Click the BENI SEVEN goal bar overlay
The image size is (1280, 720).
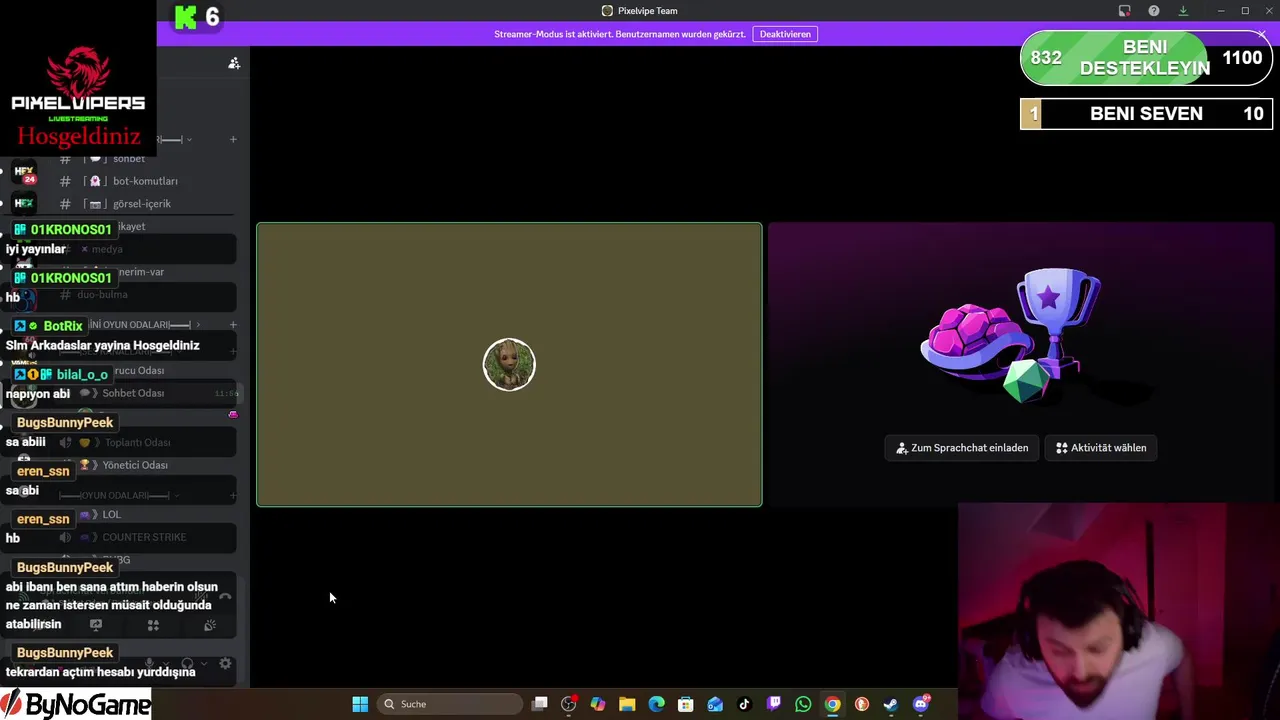[x=1146, y=114]
